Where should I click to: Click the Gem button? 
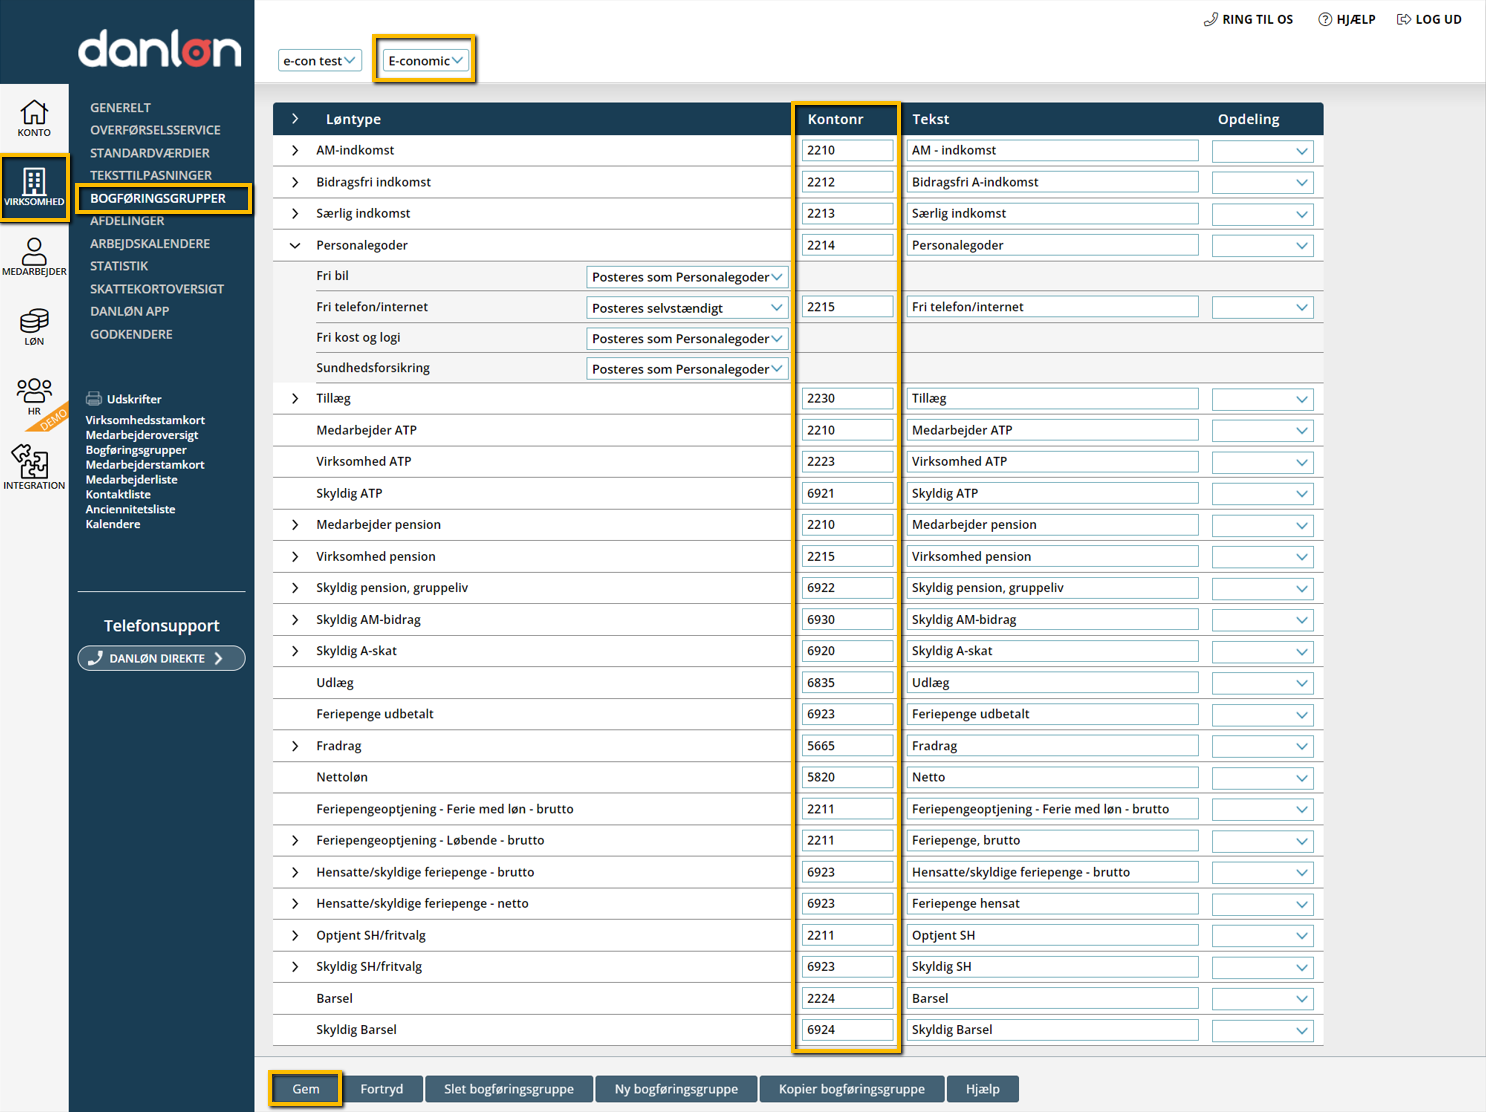306,1089
